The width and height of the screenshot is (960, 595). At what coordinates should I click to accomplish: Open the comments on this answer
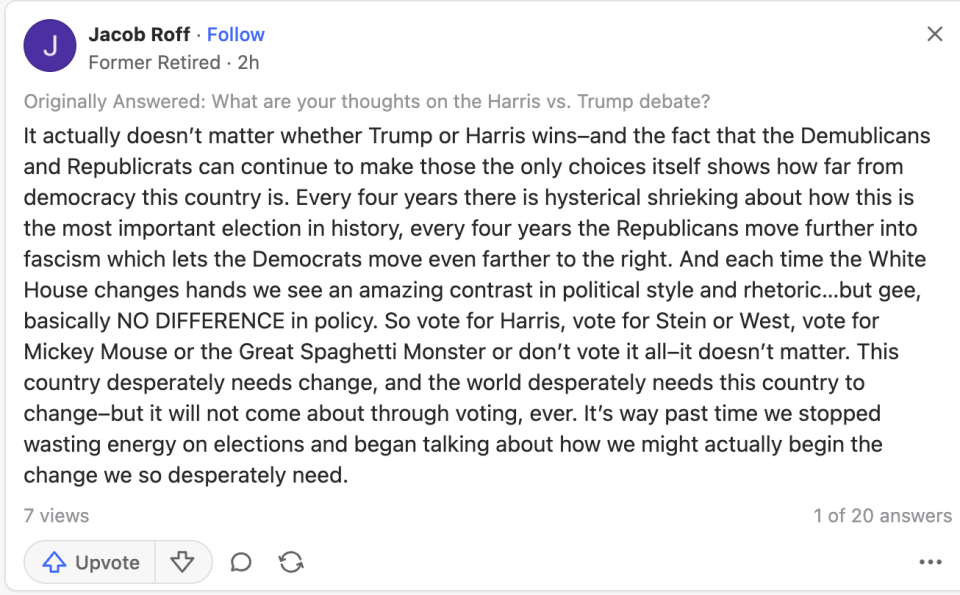point(241,563)
